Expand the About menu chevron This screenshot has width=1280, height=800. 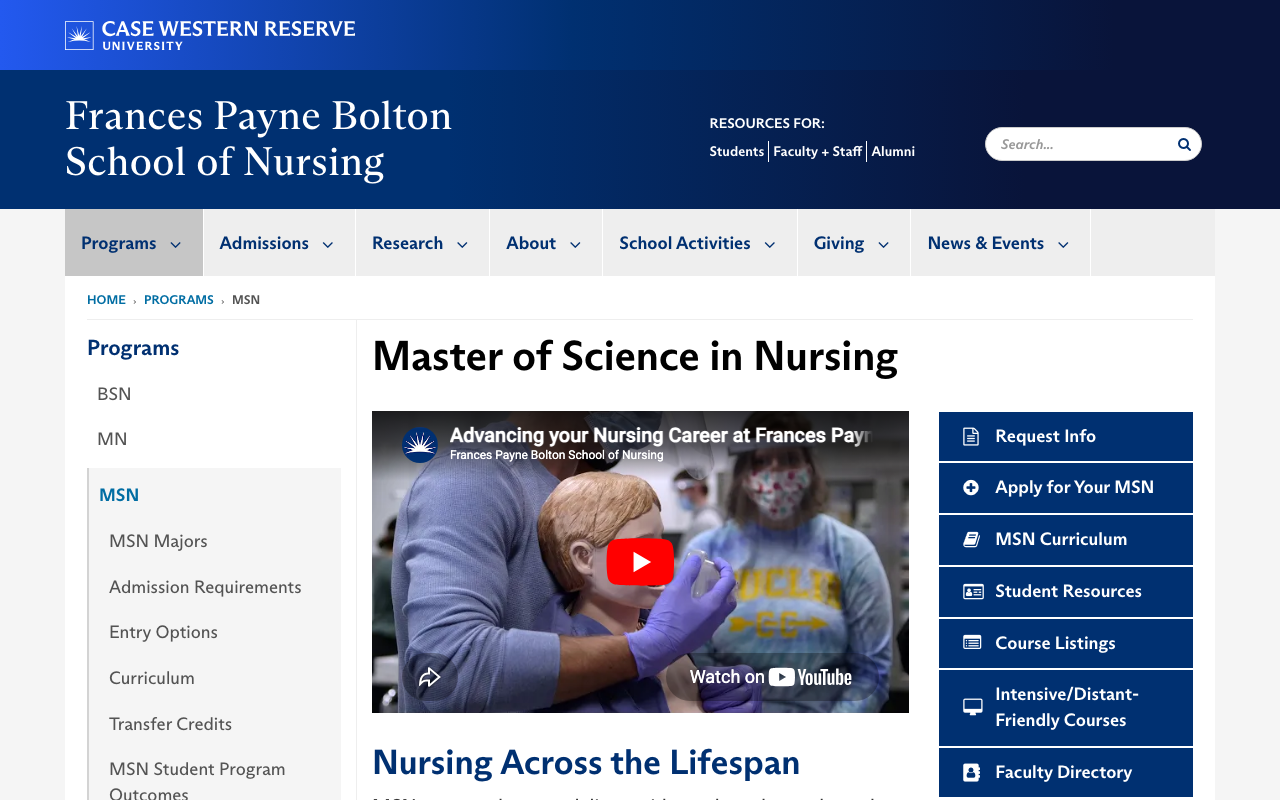tap(575, 244)
